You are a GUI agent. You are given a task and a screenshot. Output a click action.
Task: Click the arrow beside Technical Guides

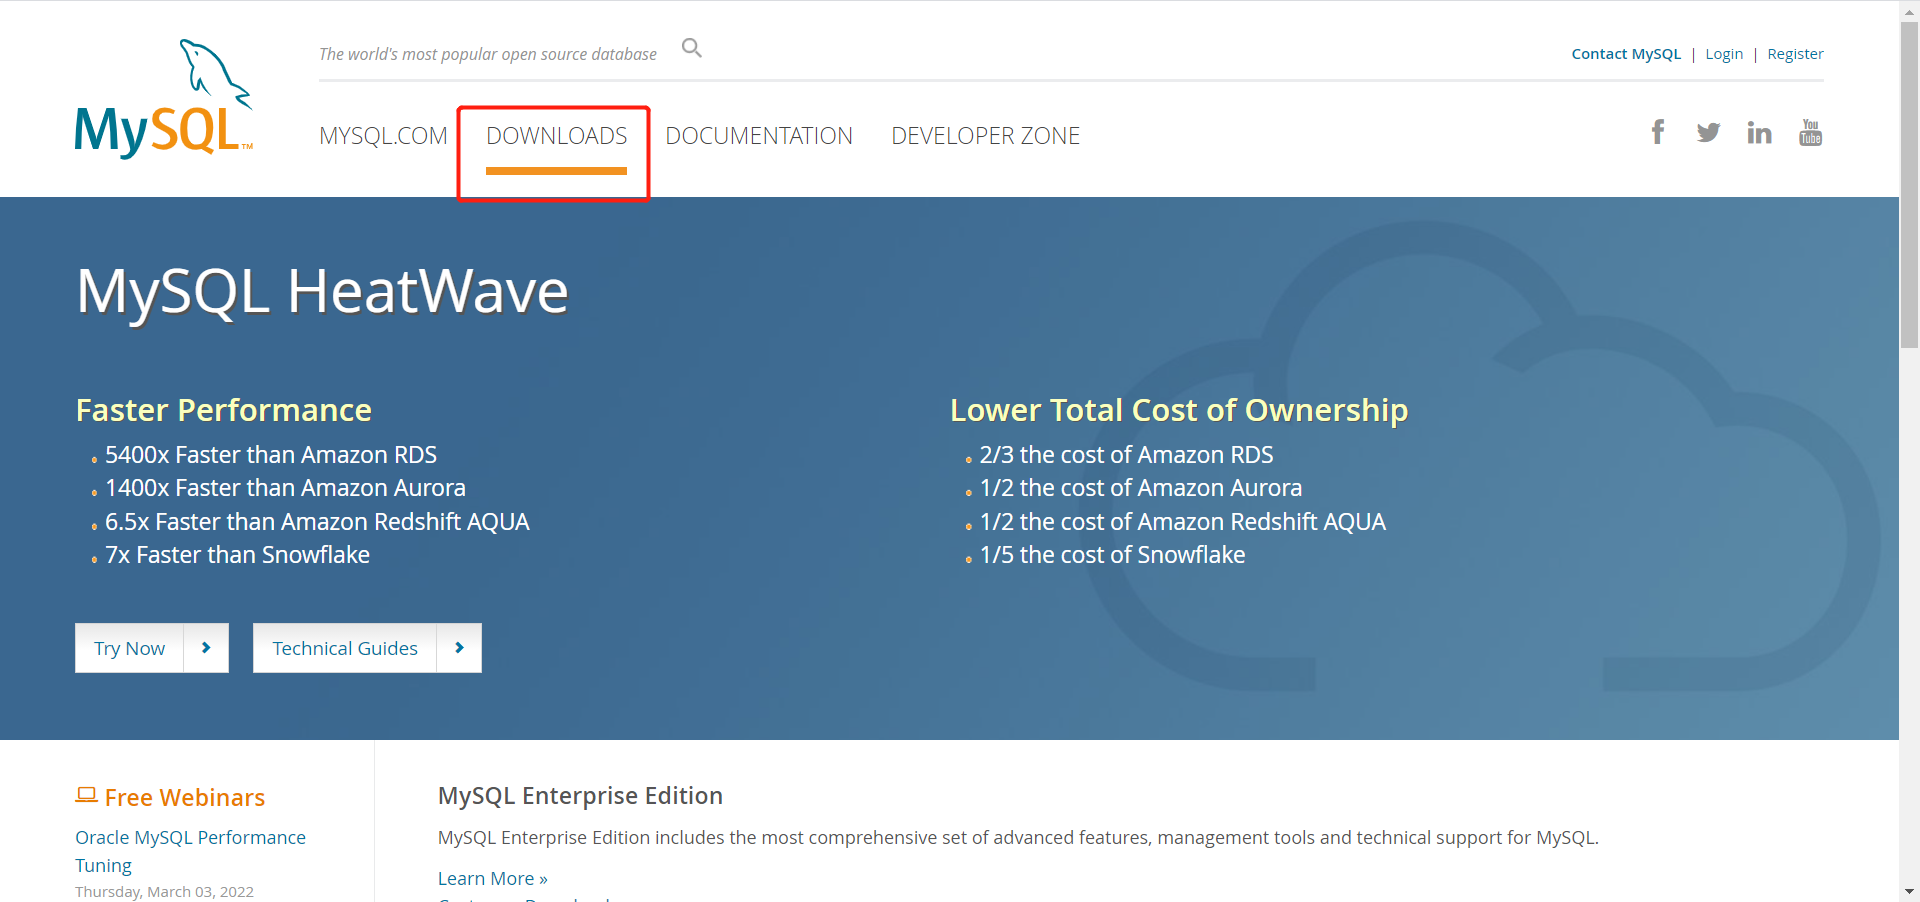[x=459, y=648]
